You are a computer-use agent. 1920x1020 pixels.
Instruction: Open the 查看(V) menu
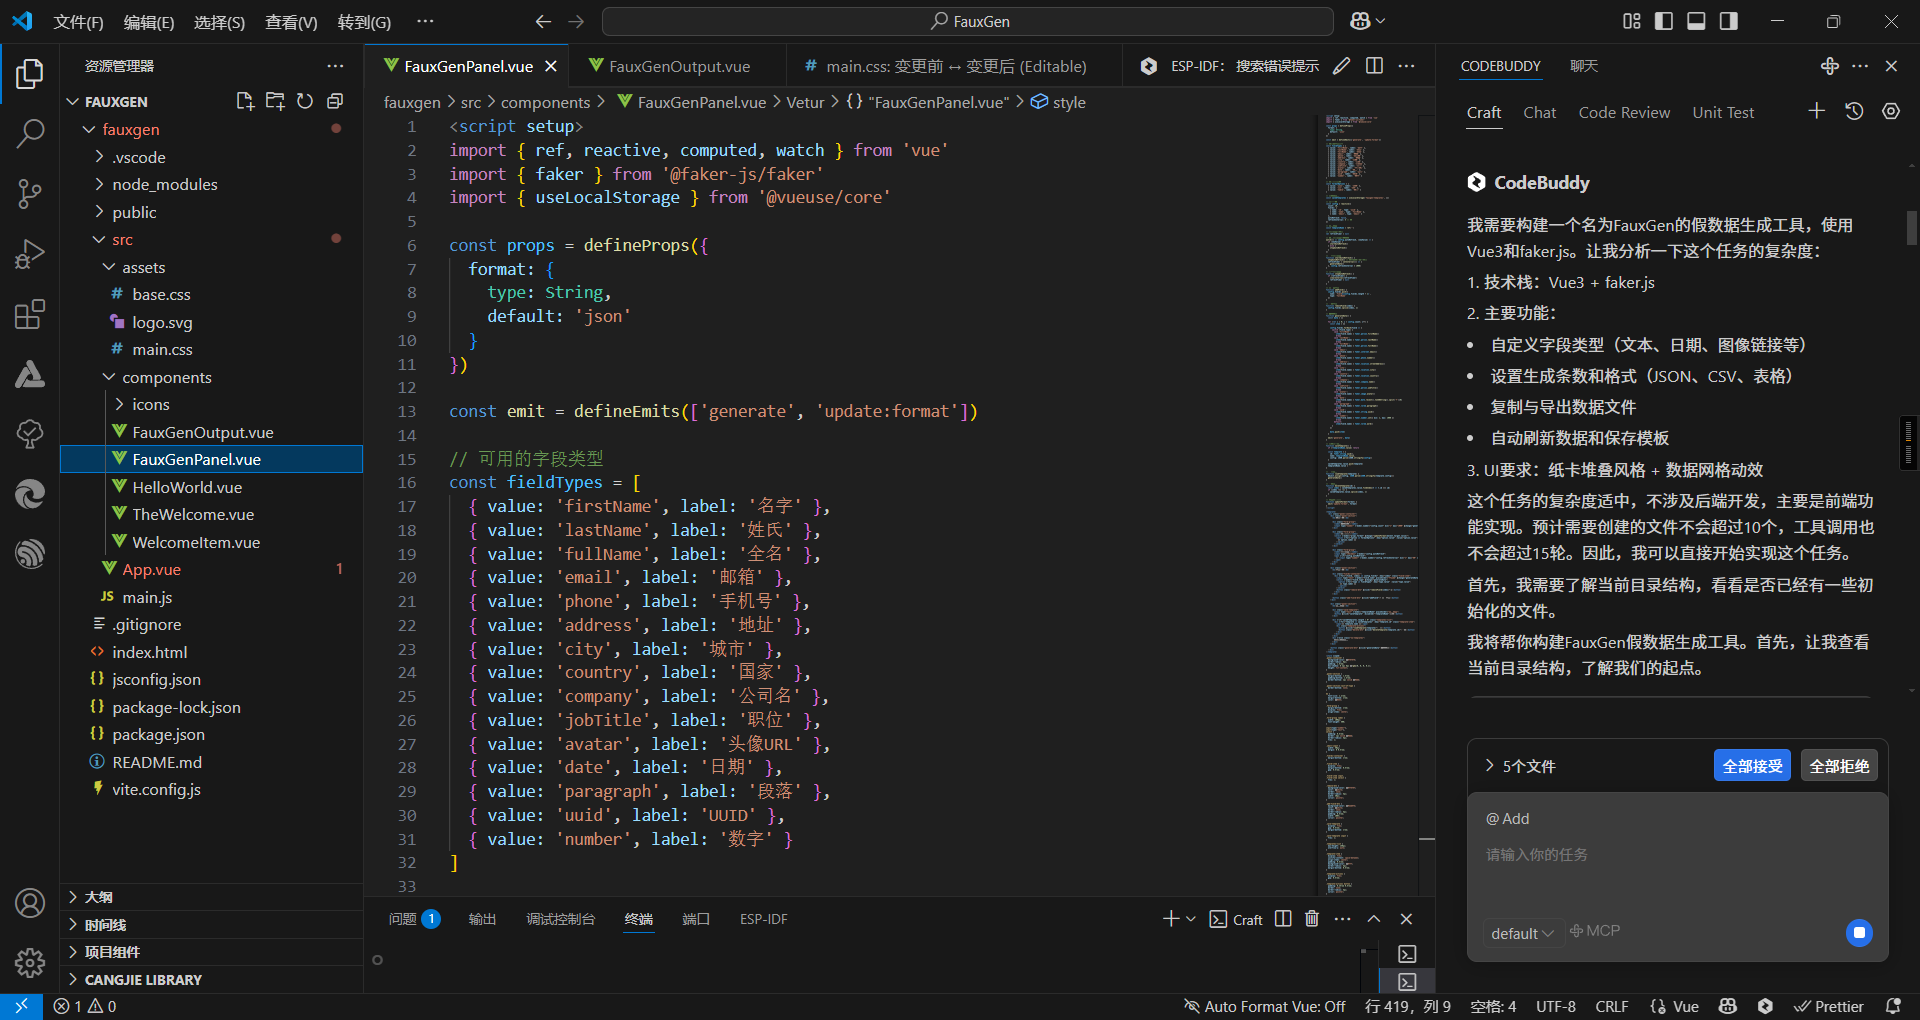pyautogui.click(x=291, y=22)
